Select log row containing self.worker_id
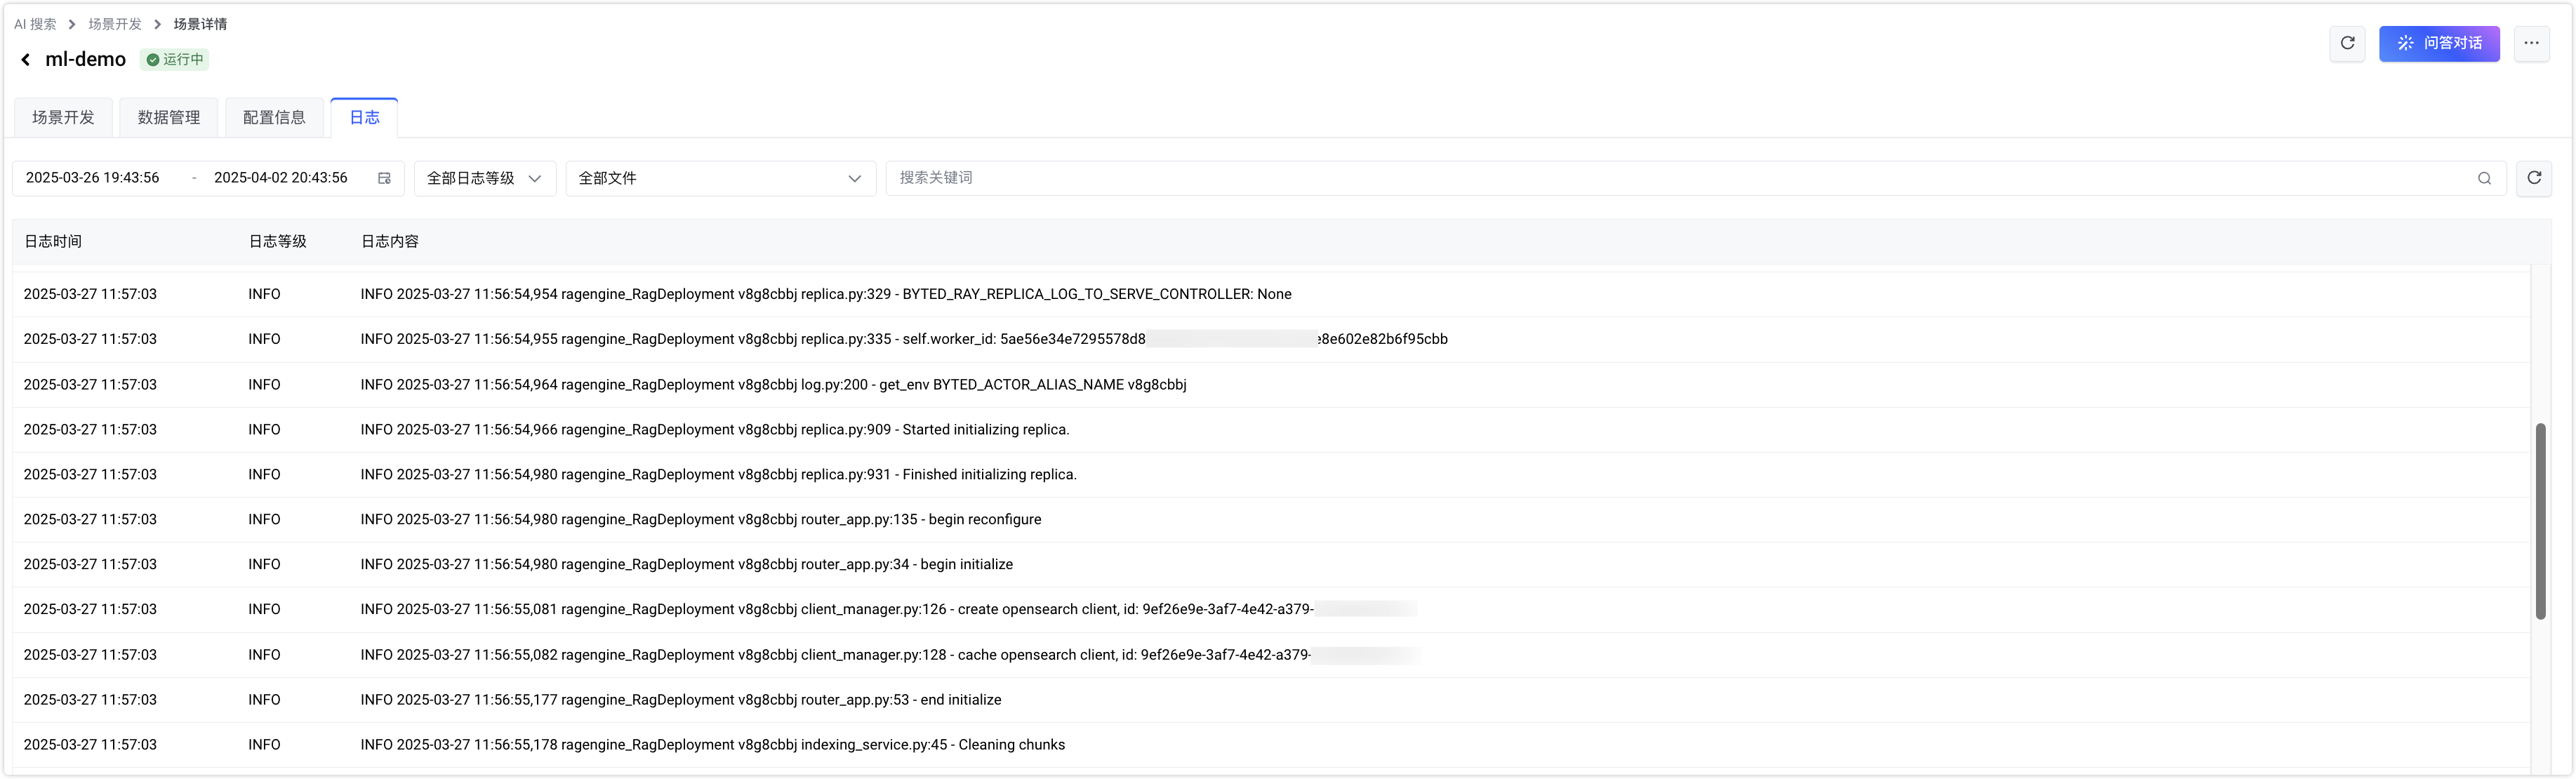Image resolution: width=2576 pixels, height=779 pixels. click(x=1271, y=339)
